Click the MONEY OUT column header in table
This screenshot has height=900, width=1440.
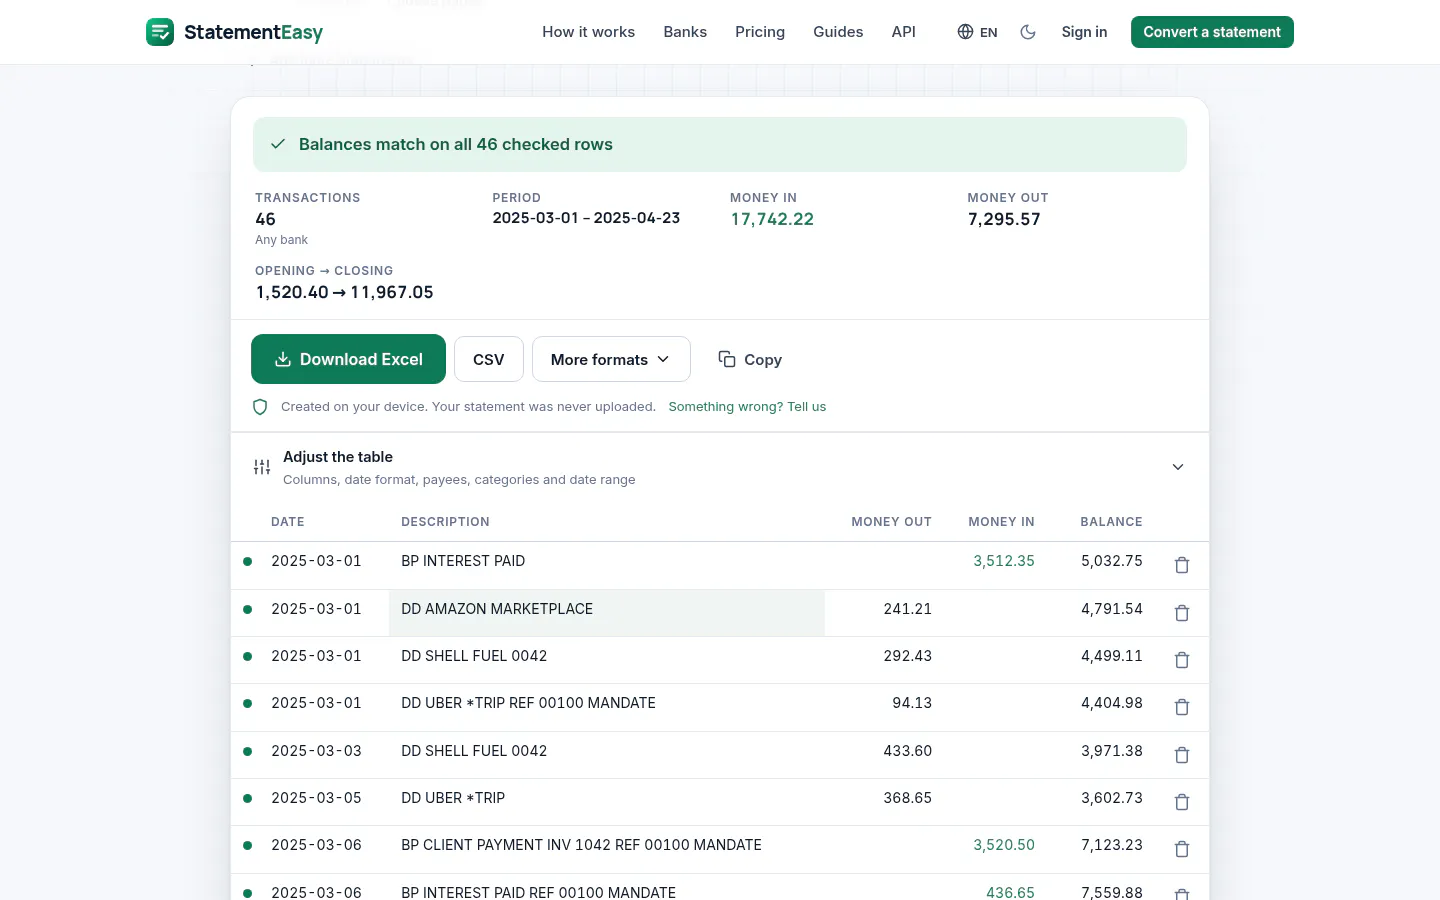(891, 522)
